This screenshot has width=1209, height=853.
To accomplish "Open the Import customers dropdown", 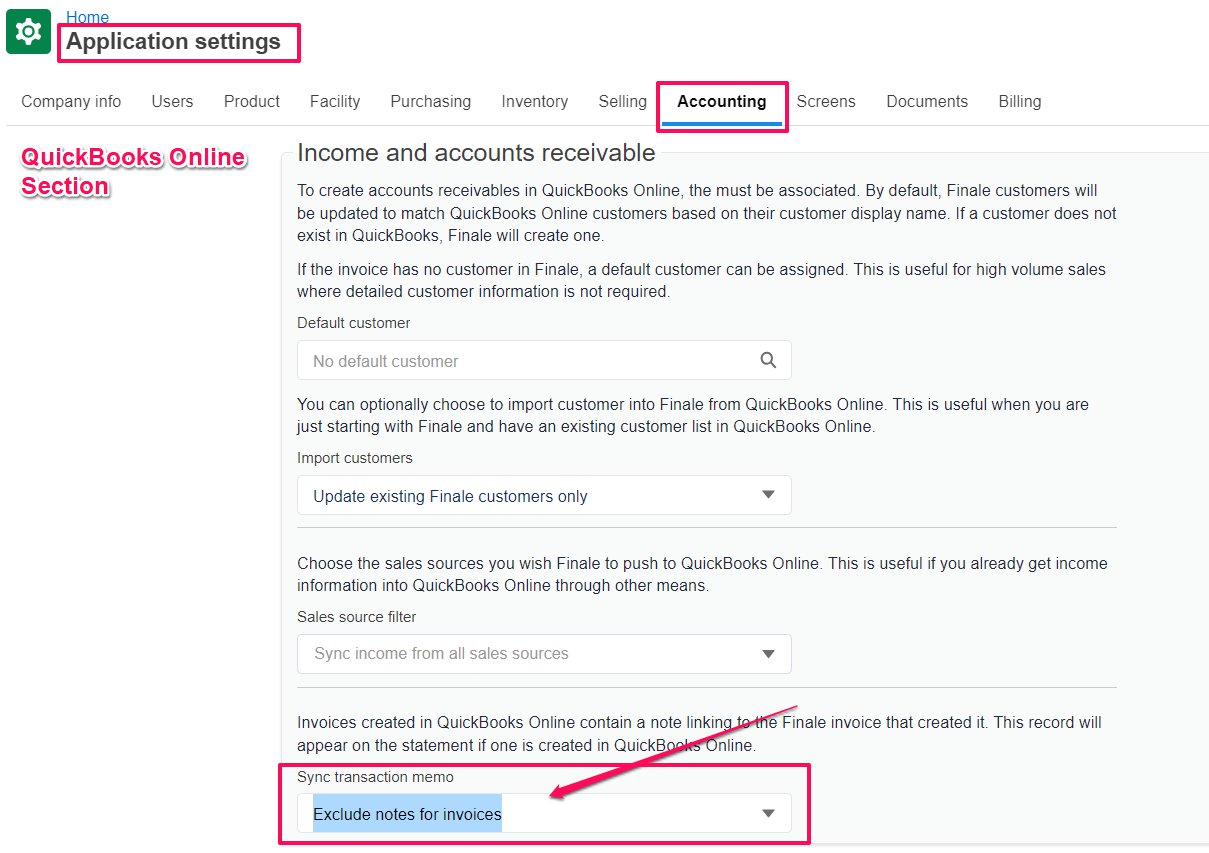I will pos(544,495).
